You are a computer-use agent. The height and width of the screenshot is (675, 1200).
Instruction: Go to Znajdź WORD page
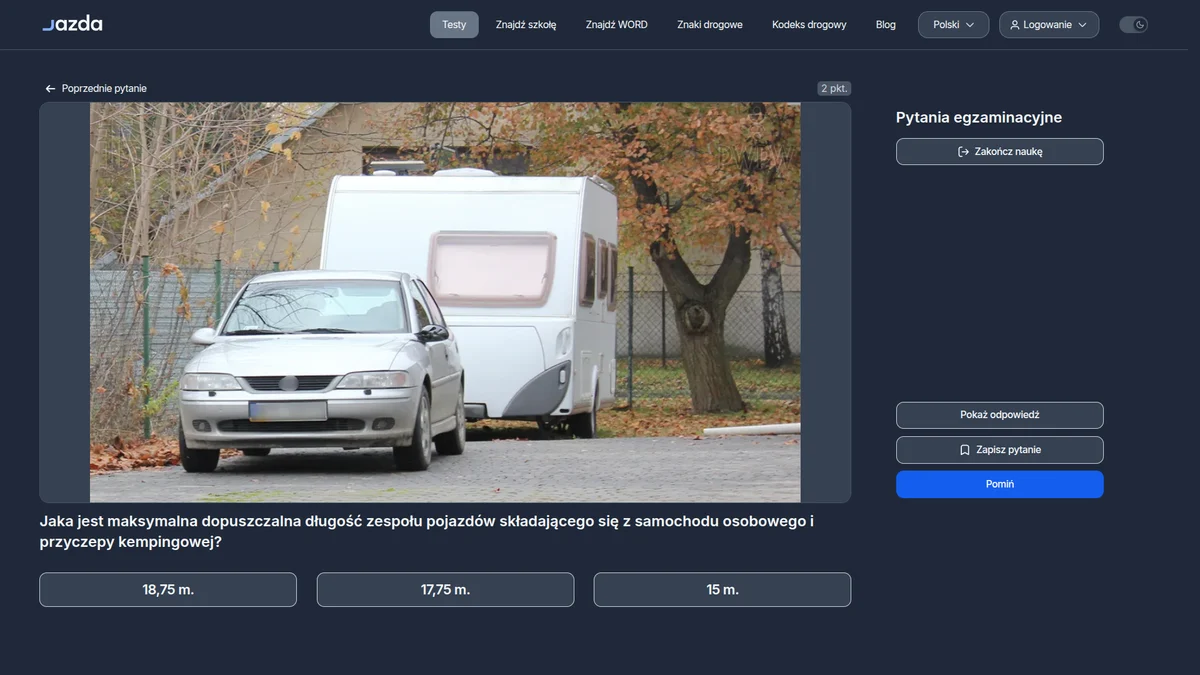(x=617, y=25)
